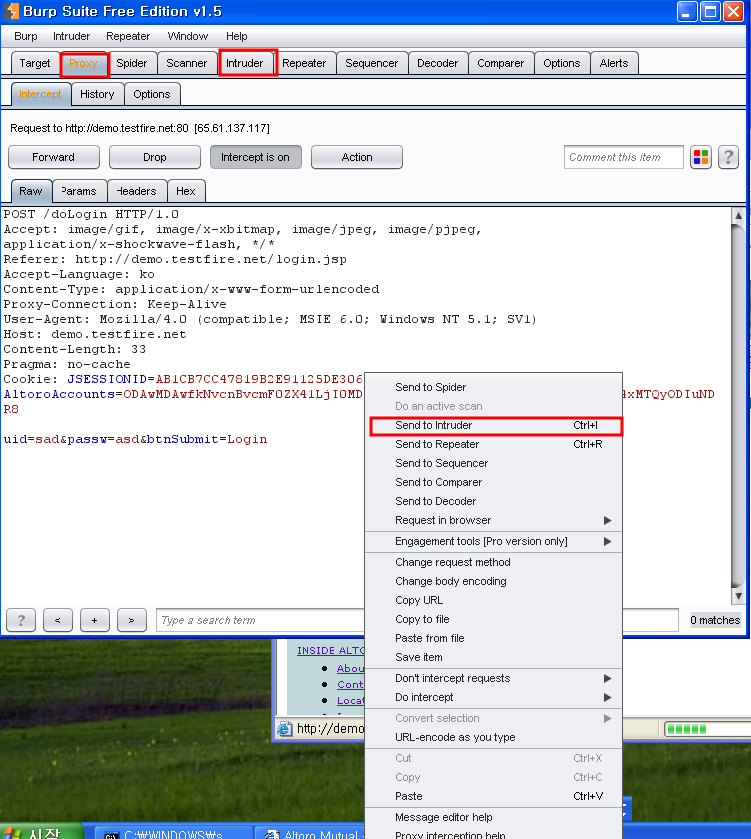Switch to the Sequencer tab
This screenshot has width=751, height=839.
(372, 63)
